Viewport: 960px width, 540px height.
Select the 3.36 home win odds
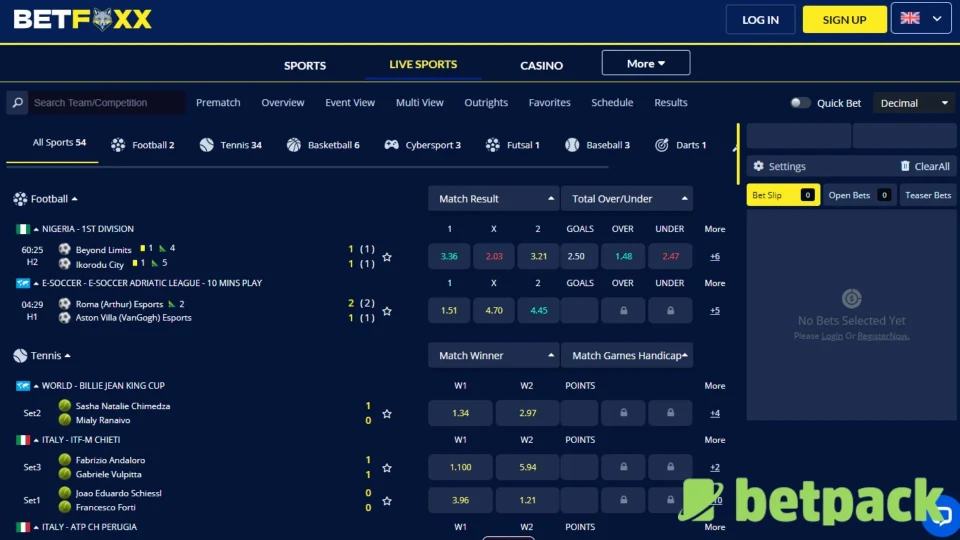(449, 257)
